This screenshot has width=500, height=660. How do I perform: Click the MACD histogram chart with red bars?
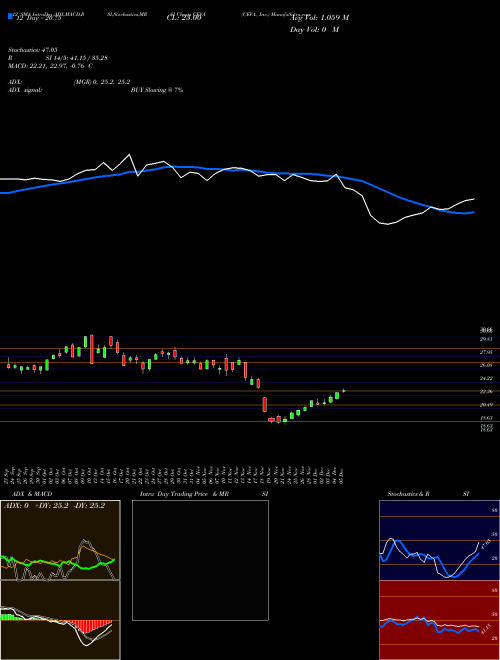[x=60, y=620]
